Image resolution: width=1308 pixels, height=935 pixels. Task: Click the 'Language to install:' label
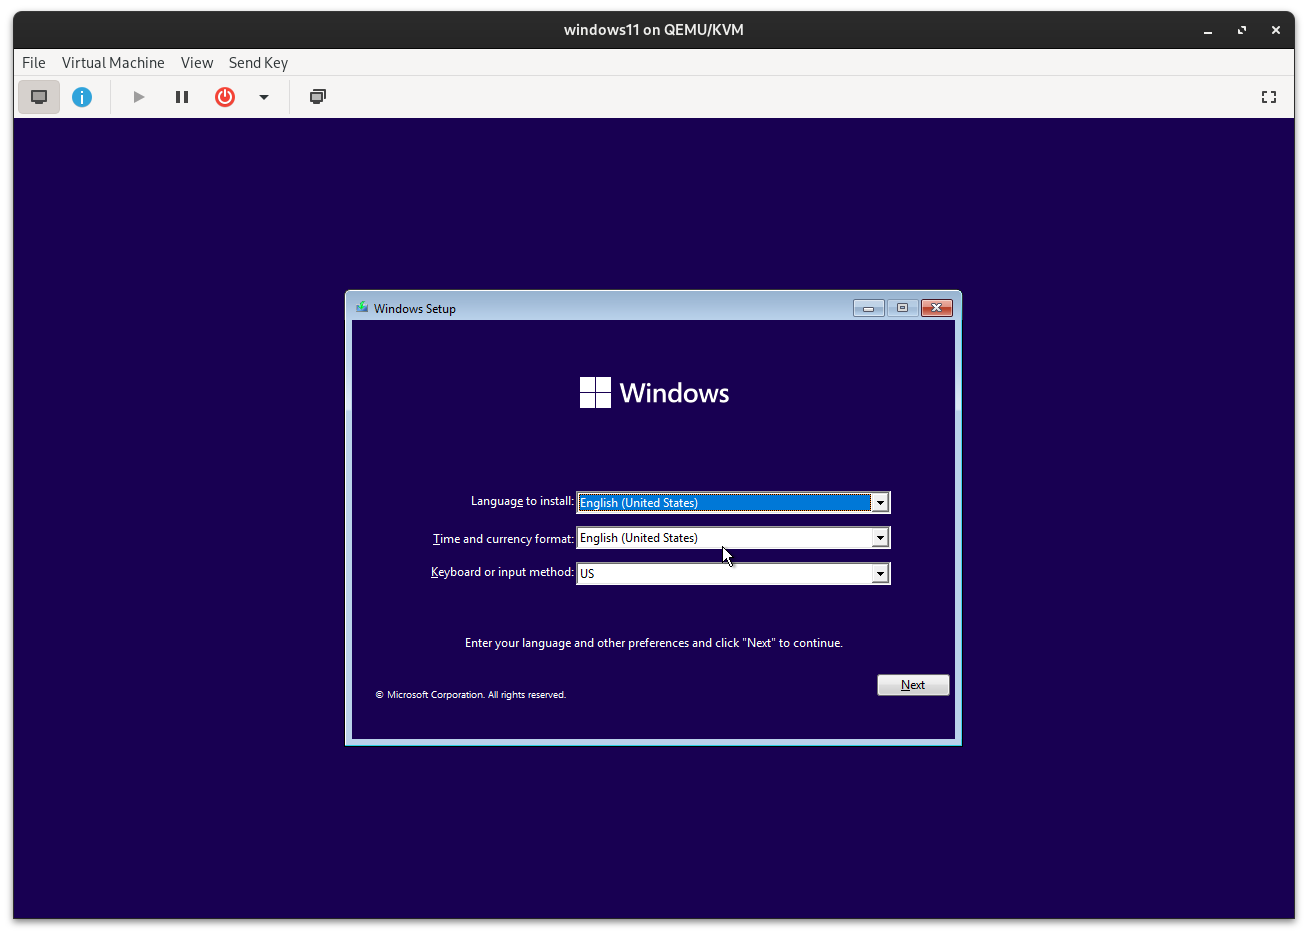(522, 501)
